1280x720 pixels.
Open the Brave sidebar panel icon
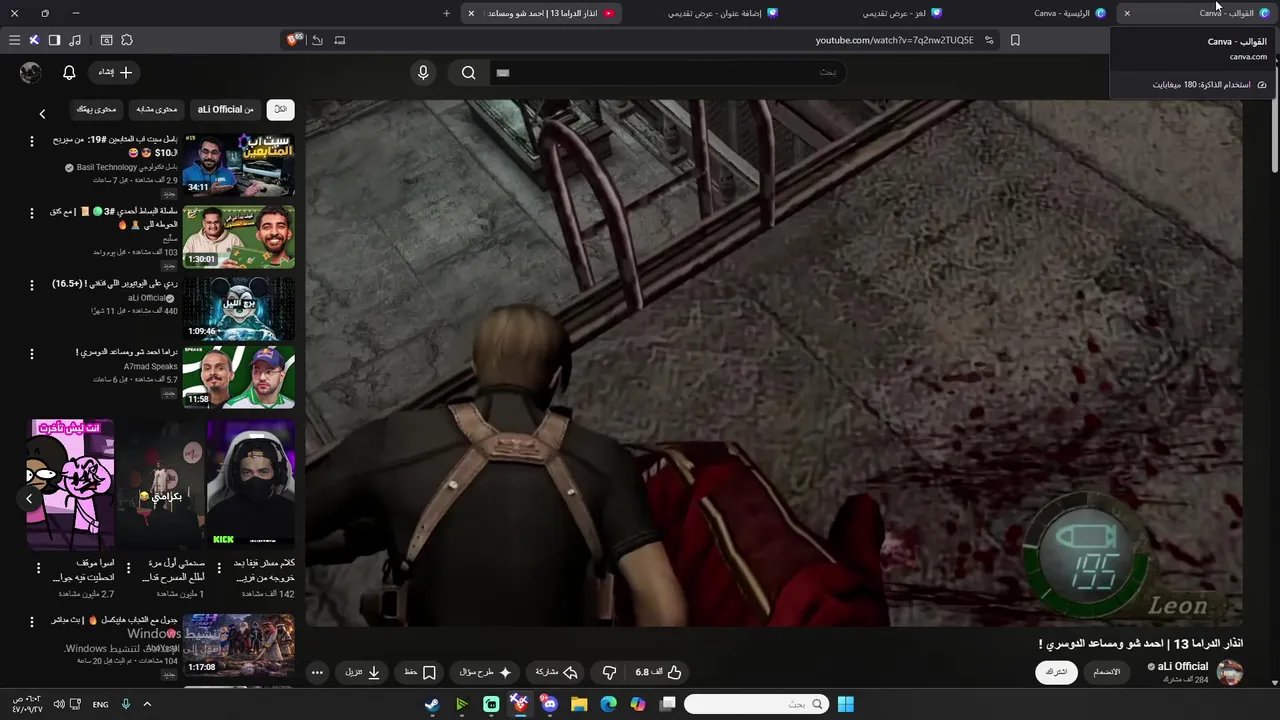54,40
